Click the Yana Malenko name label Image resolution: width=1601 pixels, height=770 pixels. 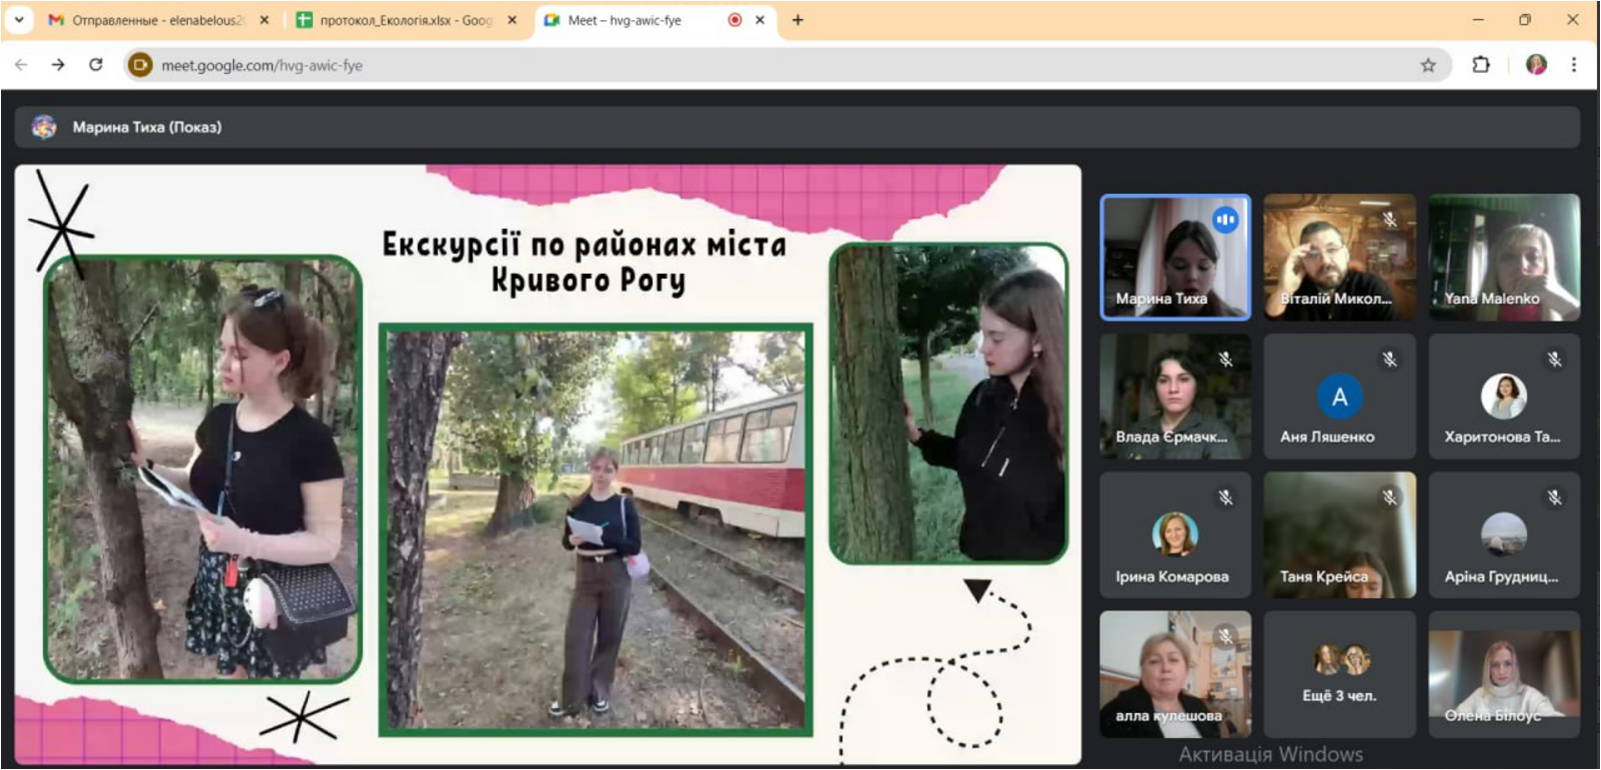1491,298
